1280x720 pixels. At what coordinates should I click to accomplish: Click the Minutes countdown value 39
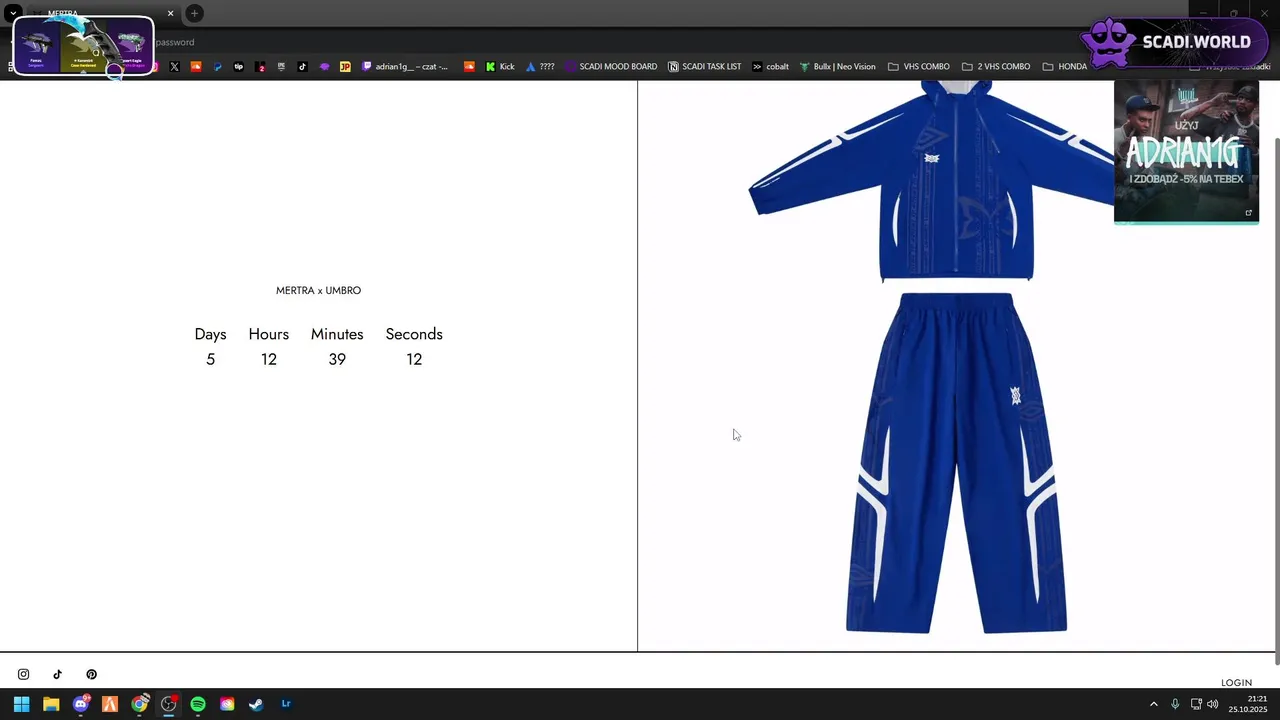tap(337, 359)
